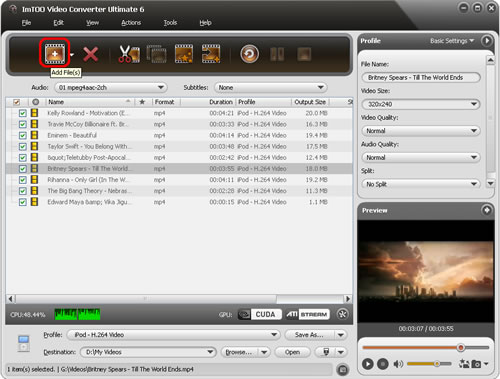500x379 pixels.
Task: Uncheck the Teletubby Post-Apocal checkbox
Action: pos(22,158)
